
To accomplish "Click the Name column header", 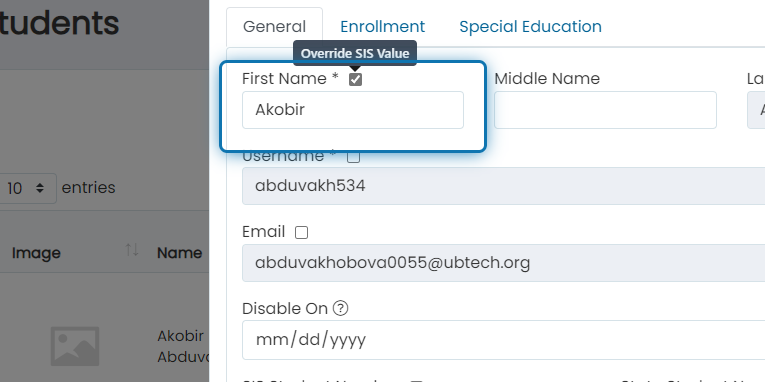I will [180, 253].
